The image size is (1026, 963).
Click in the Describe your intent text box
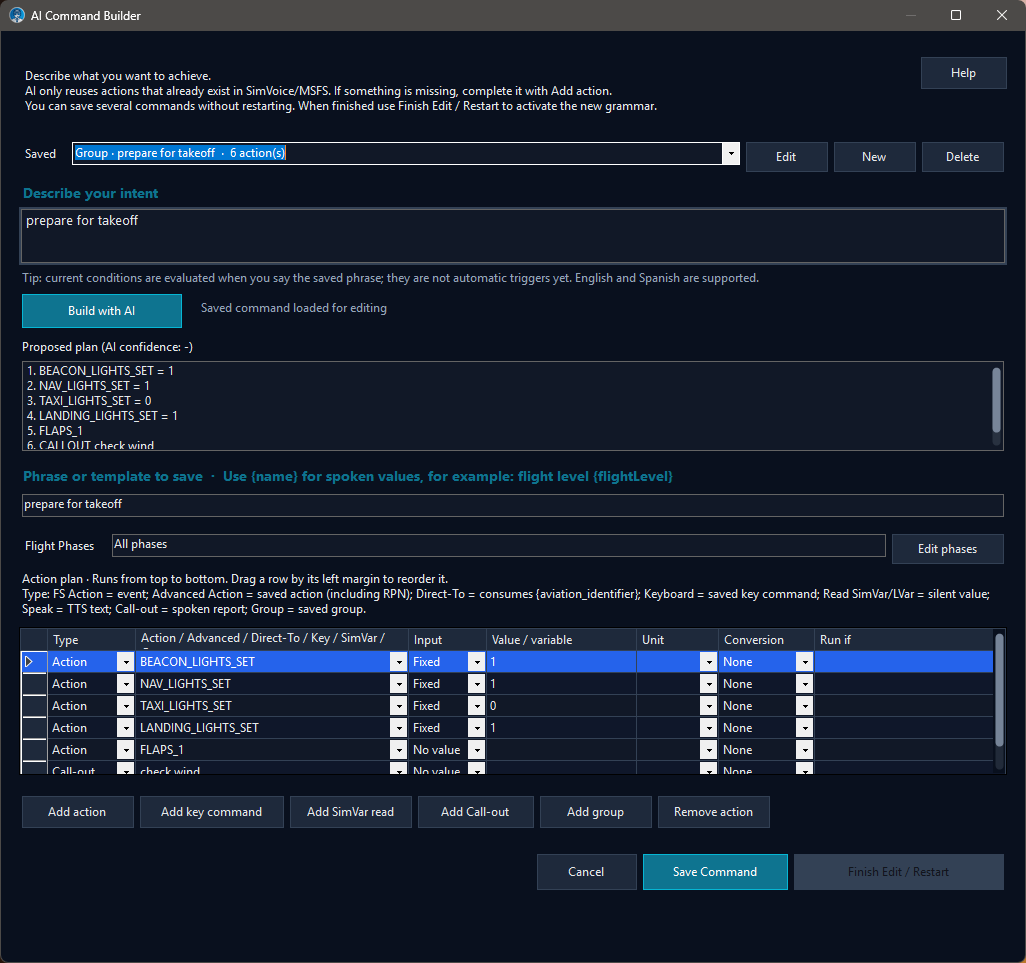click(513, 236)
